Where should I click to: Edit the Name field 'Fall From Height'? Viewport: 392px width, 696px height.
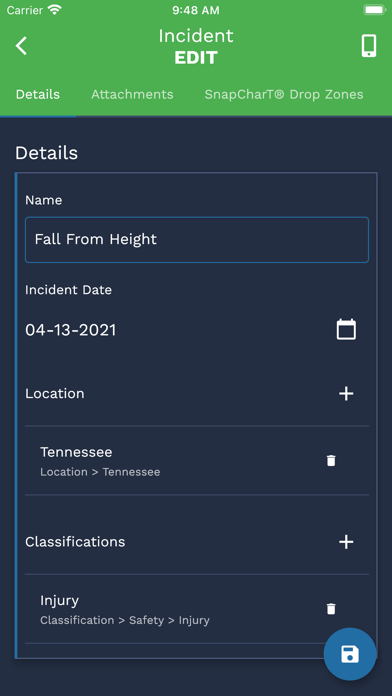click(x=197, y=240)
